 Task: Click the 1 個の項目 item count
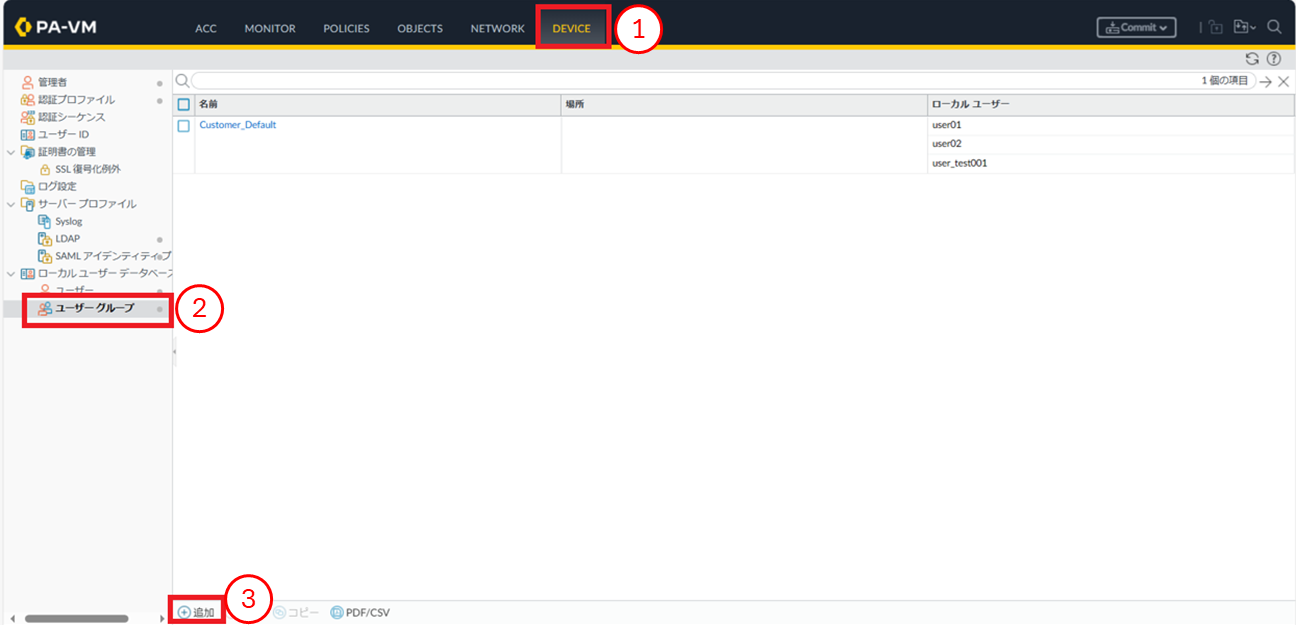tap(1225, 81)
